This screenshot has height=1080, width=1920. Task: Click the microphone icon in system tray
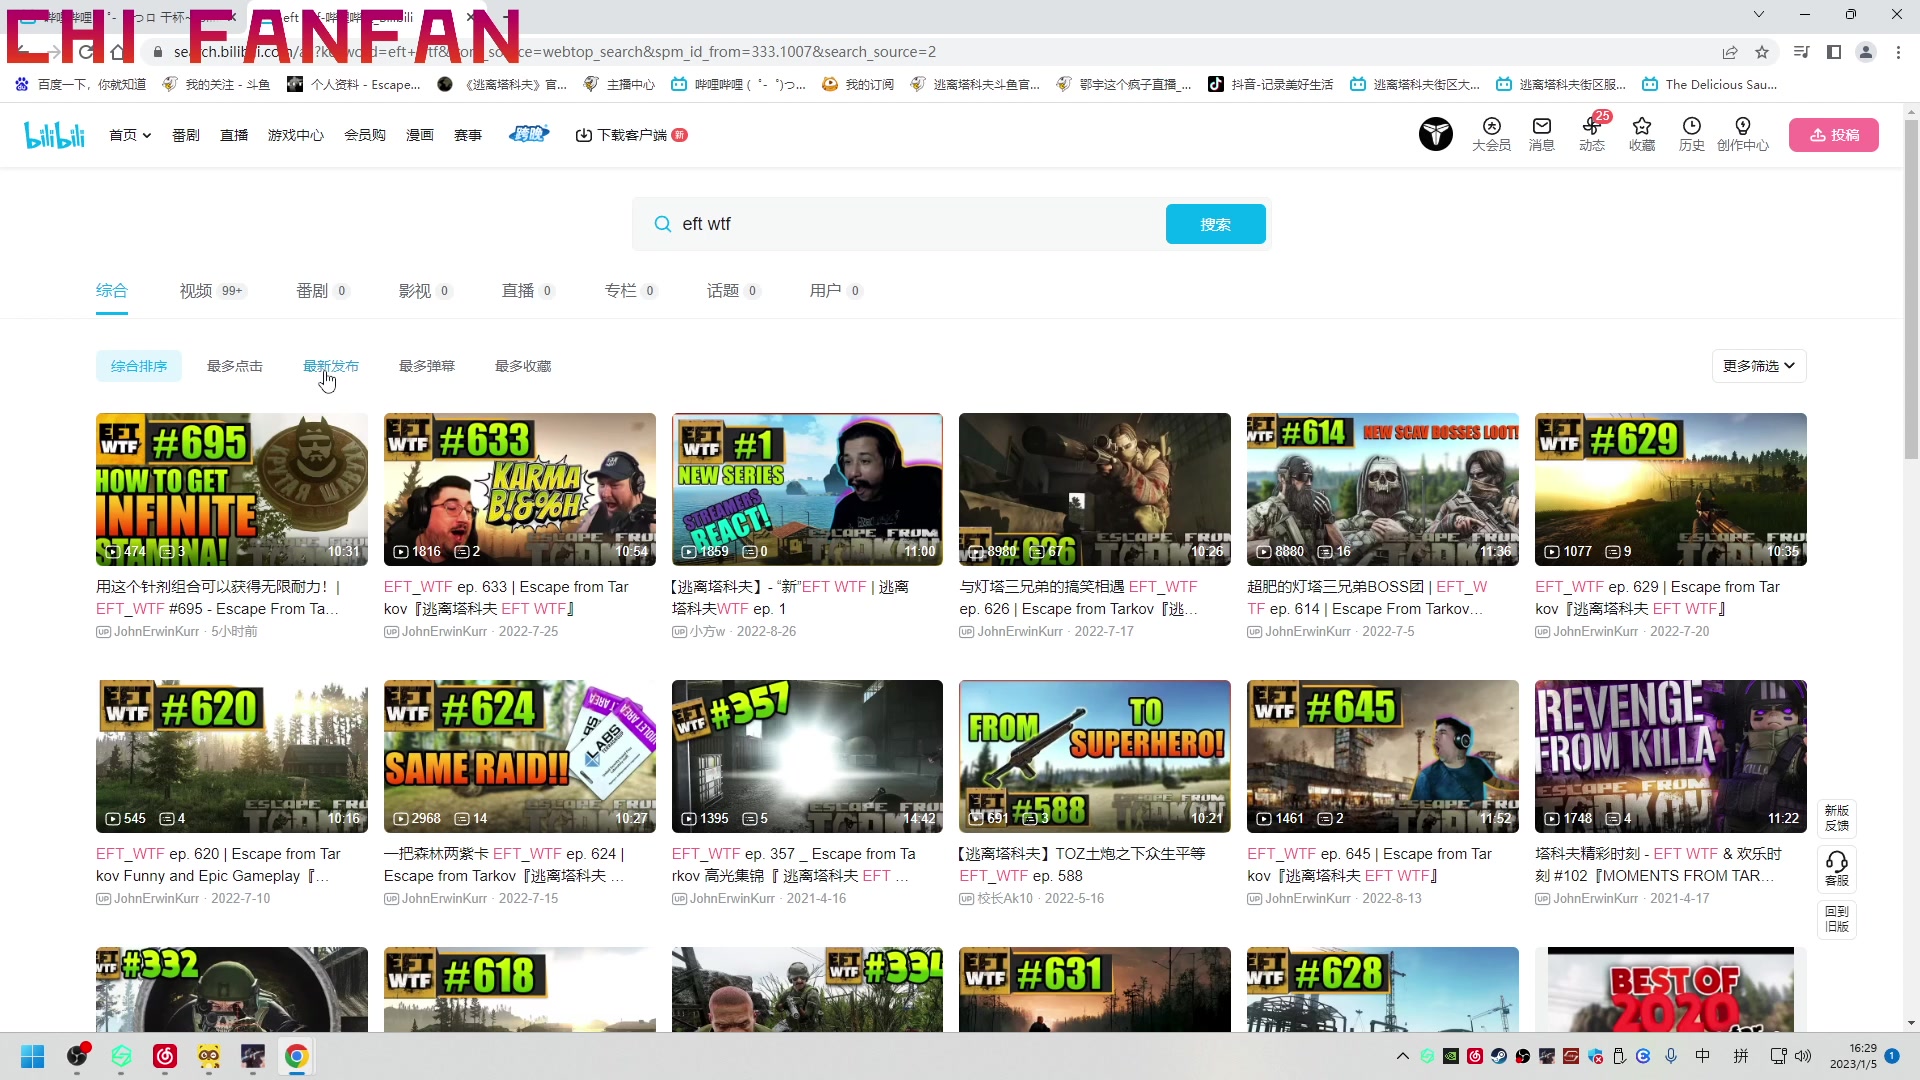pyautogui.click(x=1671, y=1056)
